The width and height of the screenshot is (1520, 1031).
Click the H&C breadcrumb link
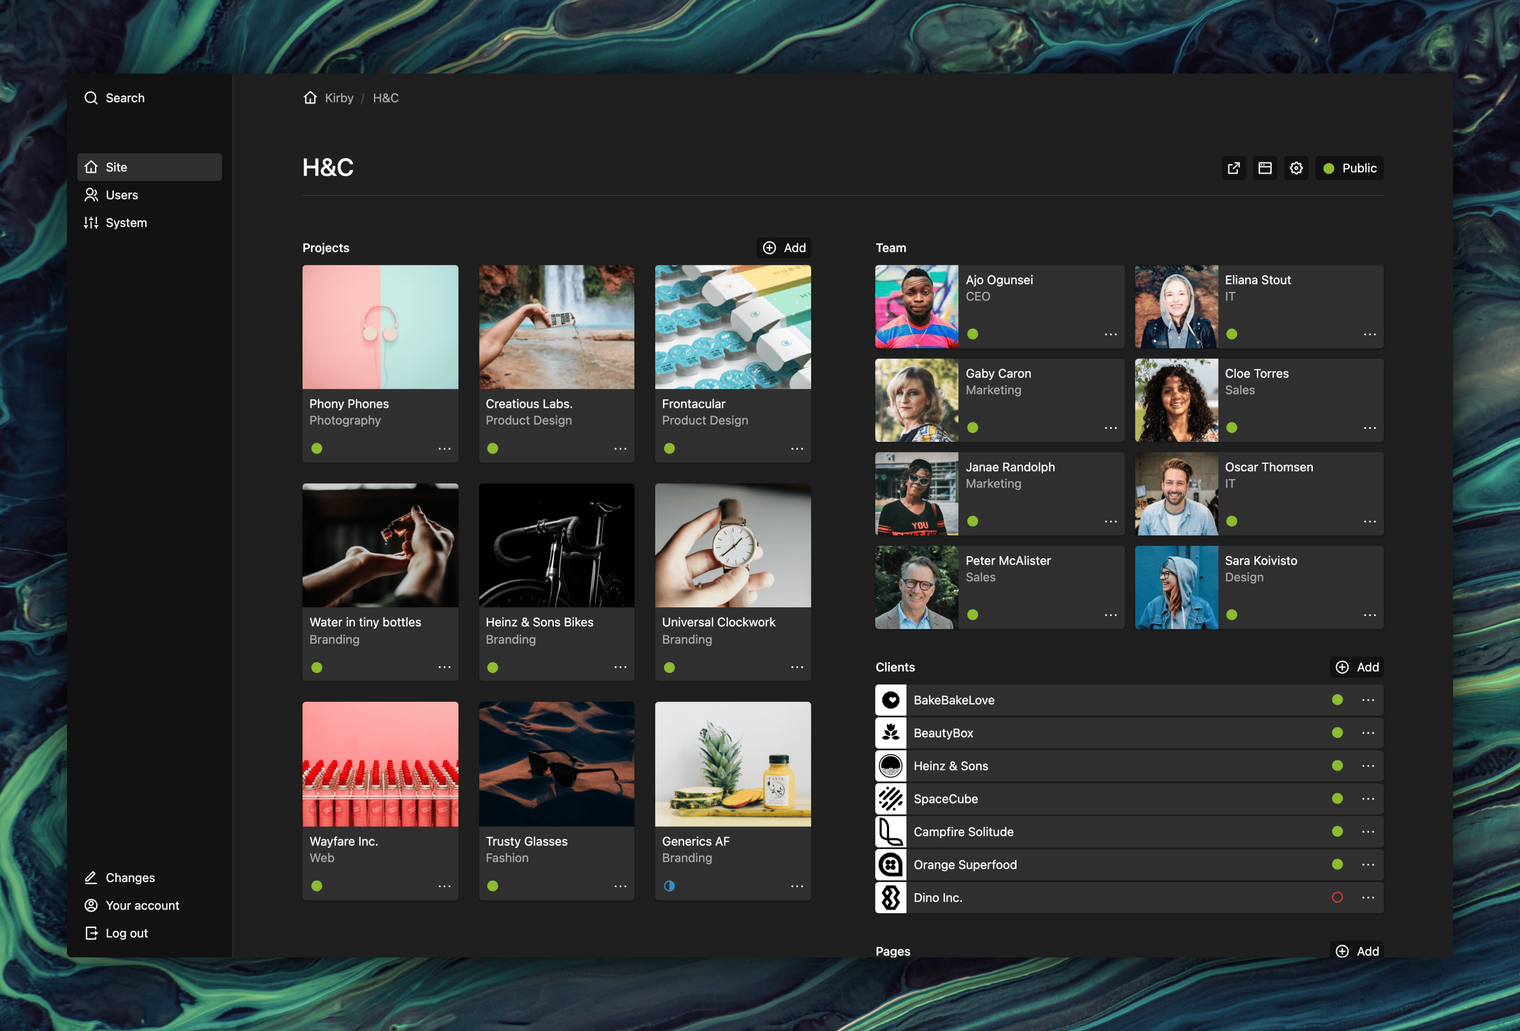point(386,98)
